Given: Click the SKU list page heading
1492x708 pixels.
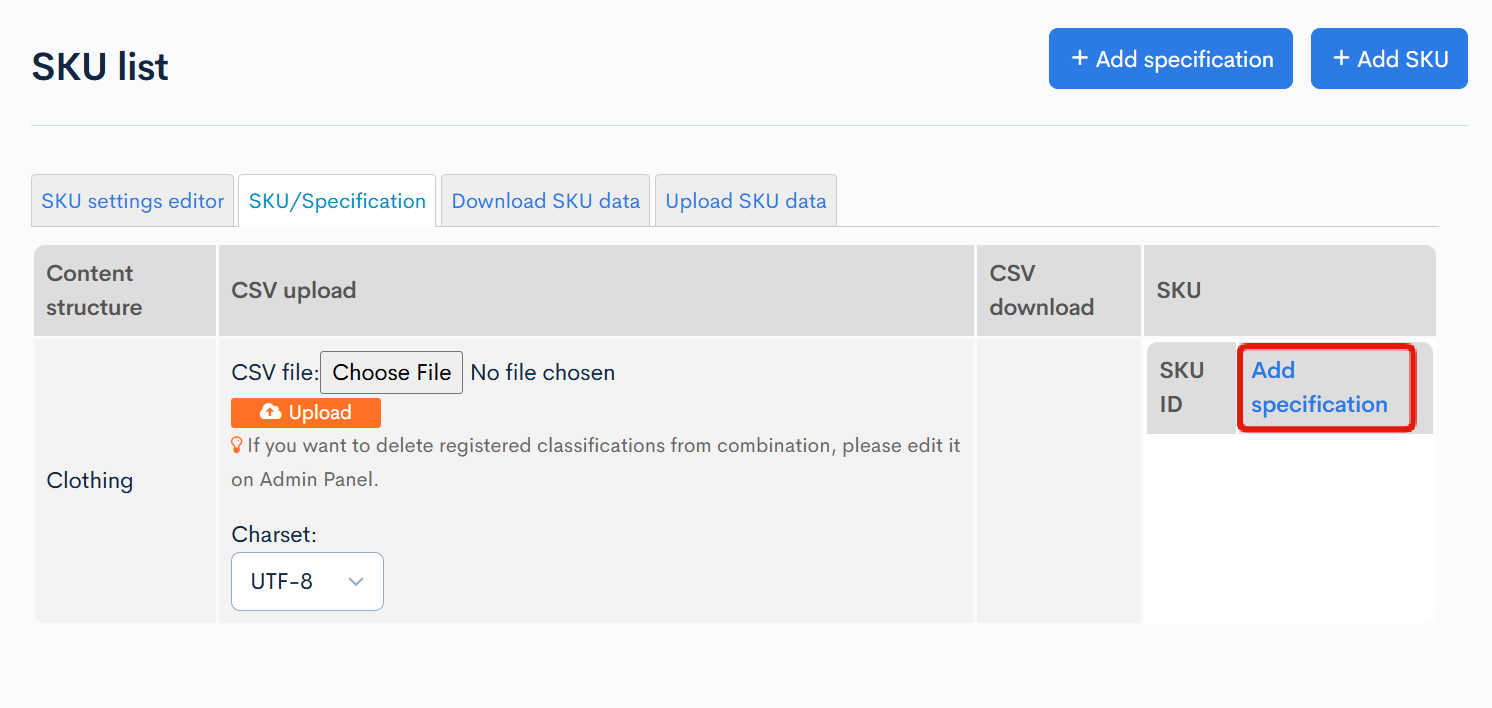Looking at the screenshot, I should click(100, 67).
